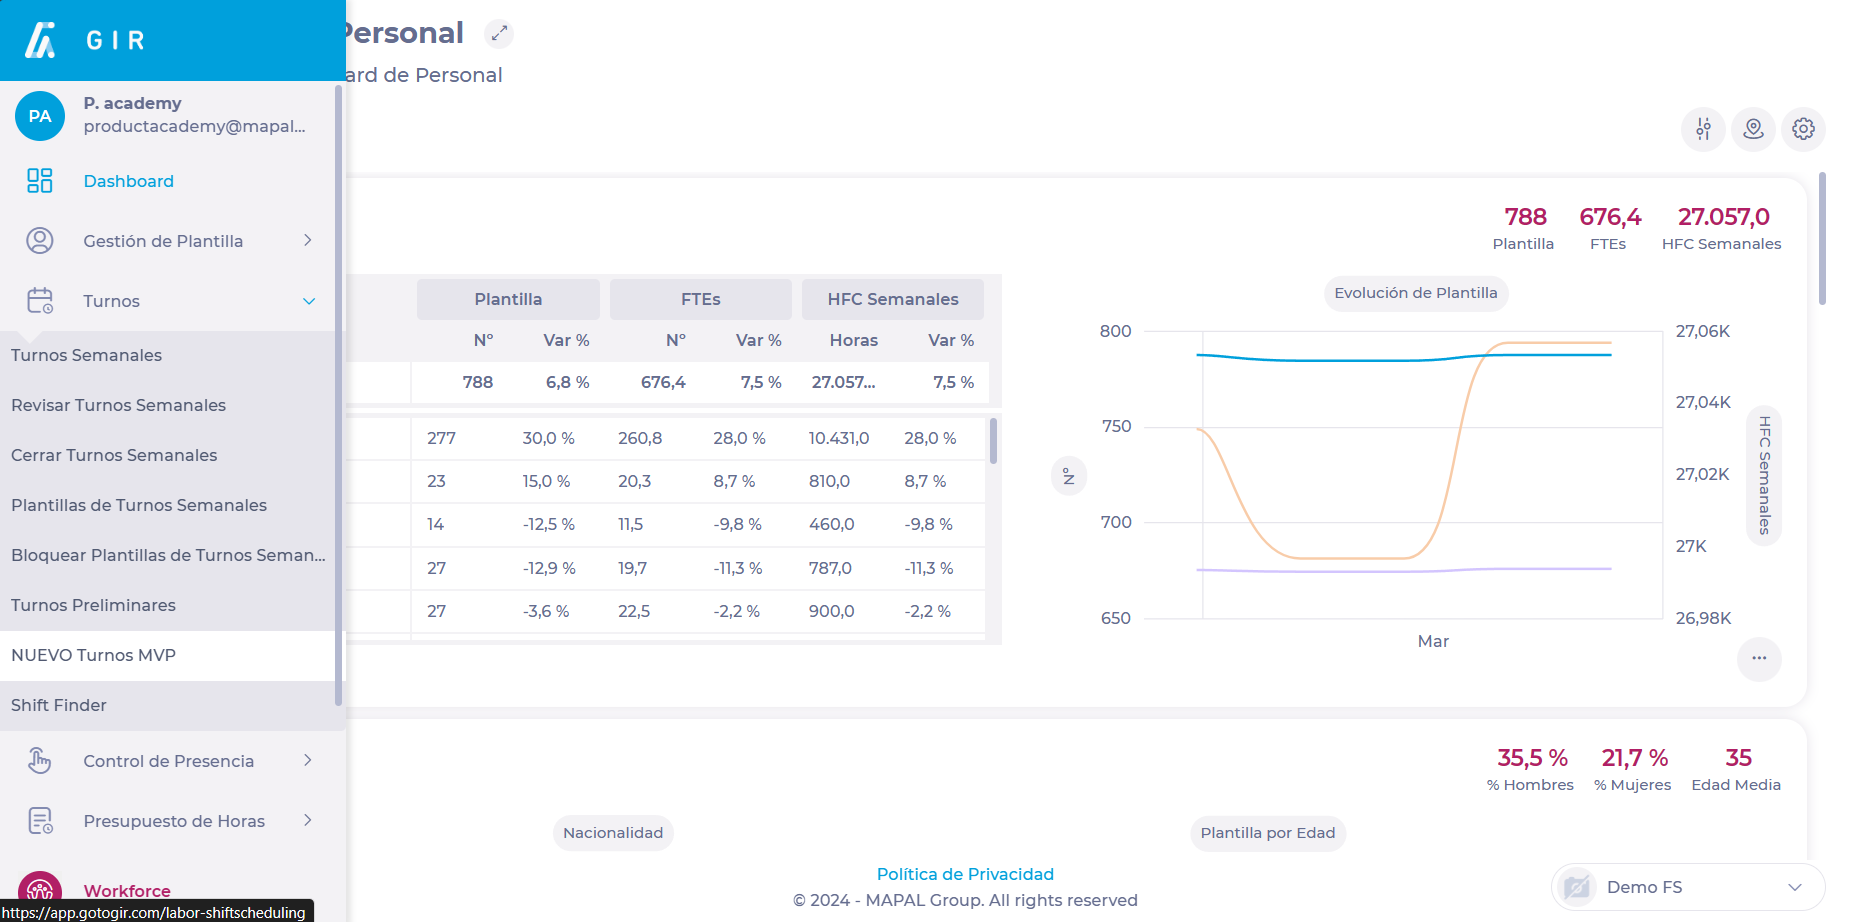Toggle the HFC Semanales axis label
This screenshot has width=1850, height=922.
(1764, 475)
